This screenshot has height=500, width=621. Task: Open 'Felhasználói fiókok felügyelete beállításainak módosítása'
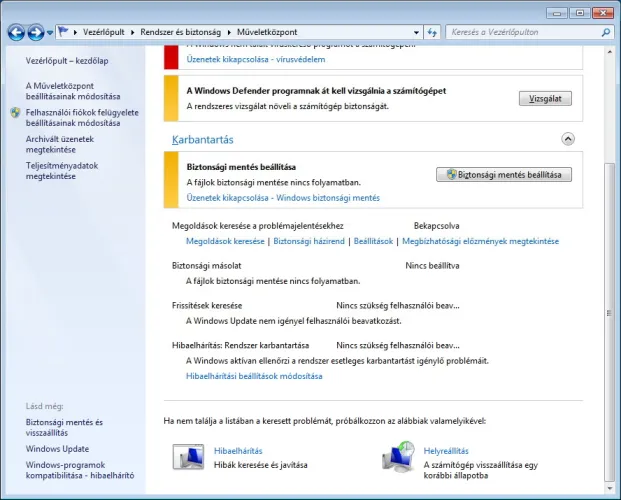click(x=82, y=118)
